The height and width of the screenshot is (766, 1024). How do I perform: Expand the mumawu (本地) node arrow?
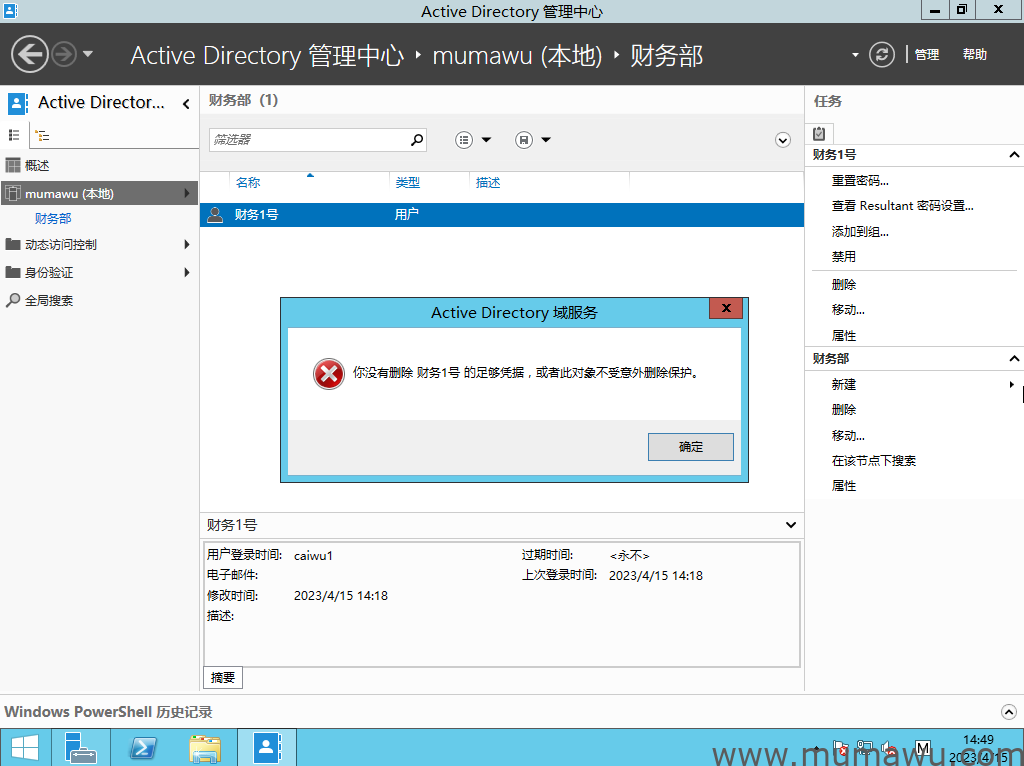click(187, 193)
